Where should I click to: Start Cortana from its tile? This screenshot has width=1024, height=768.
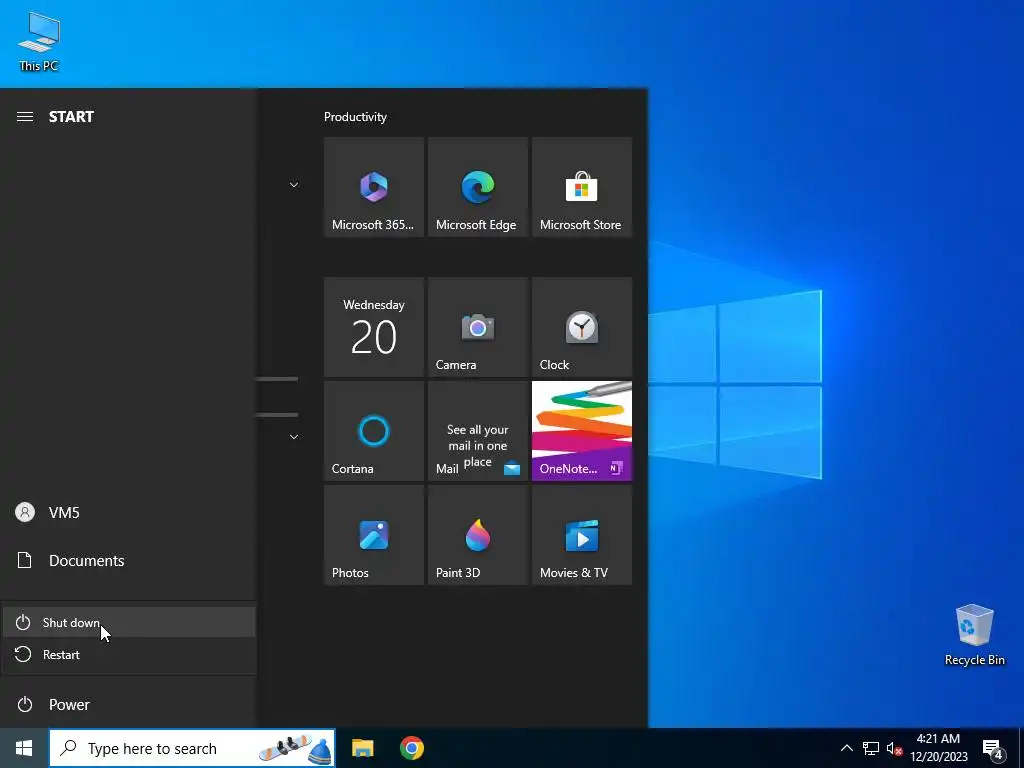(x=374, y=431)
